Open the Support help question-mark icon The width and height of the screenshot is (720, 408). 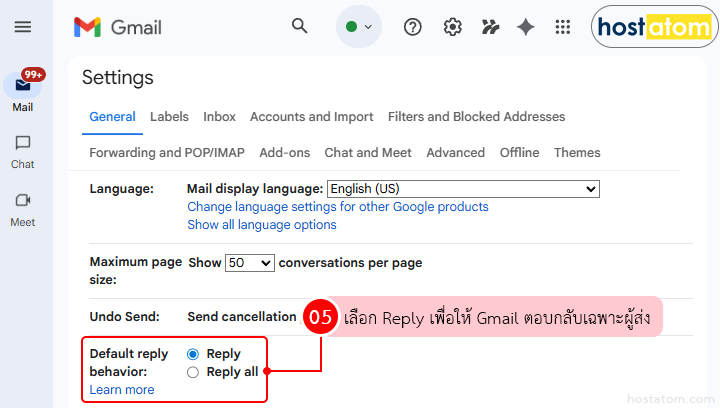pyautogui.click(x=412, y=27)
